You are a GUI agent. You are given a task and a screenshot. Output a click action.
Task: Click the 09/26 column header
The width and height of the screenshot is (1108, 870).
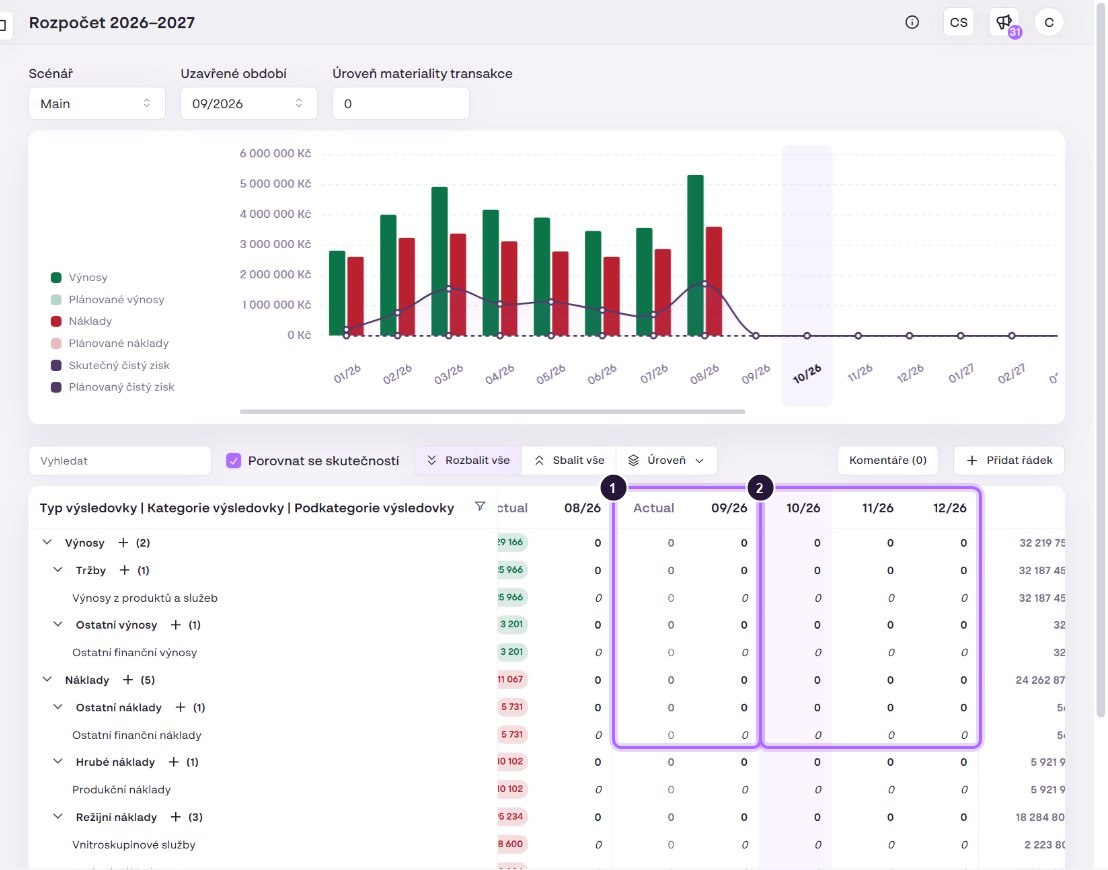(x=729, y=508)
